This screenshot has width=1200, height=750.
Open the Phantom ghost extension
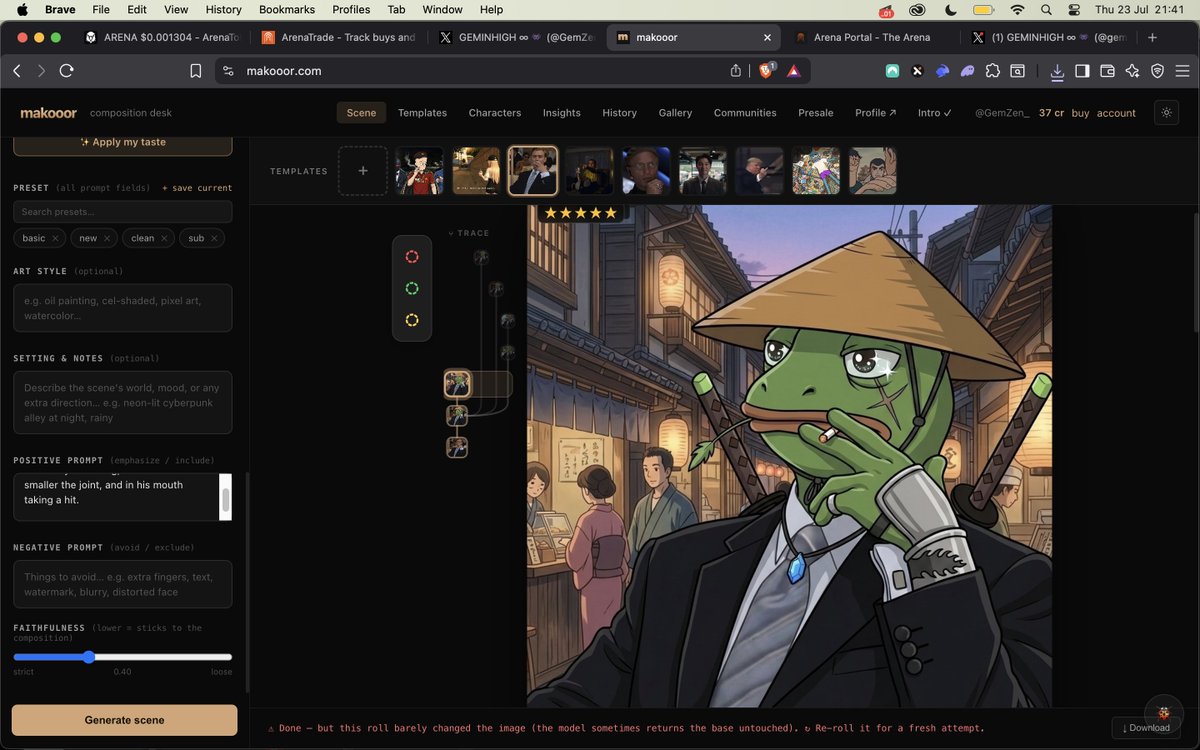click(x=967, y=71)
